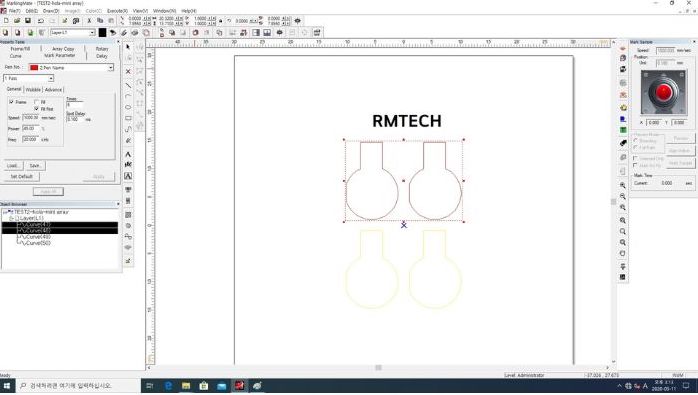Select the ellipse drawing tool
698x395 pixels.
click(128, 107)
